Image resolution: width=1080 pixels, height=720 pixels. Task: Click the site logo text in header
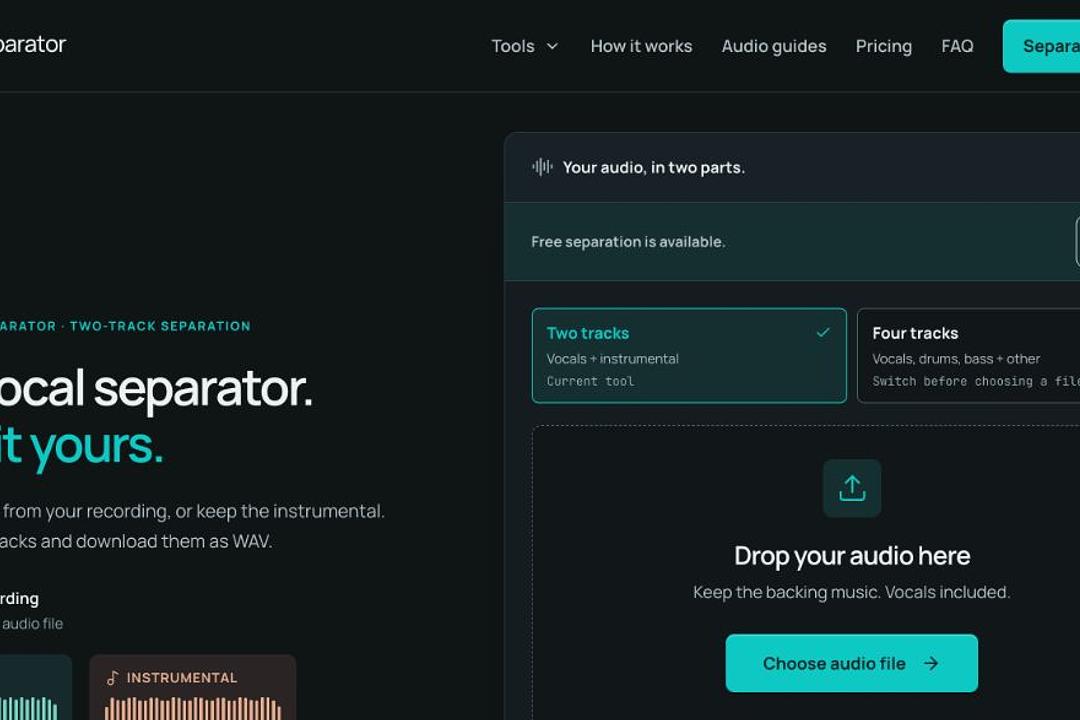pyautogui.click(x=32, y=44)
